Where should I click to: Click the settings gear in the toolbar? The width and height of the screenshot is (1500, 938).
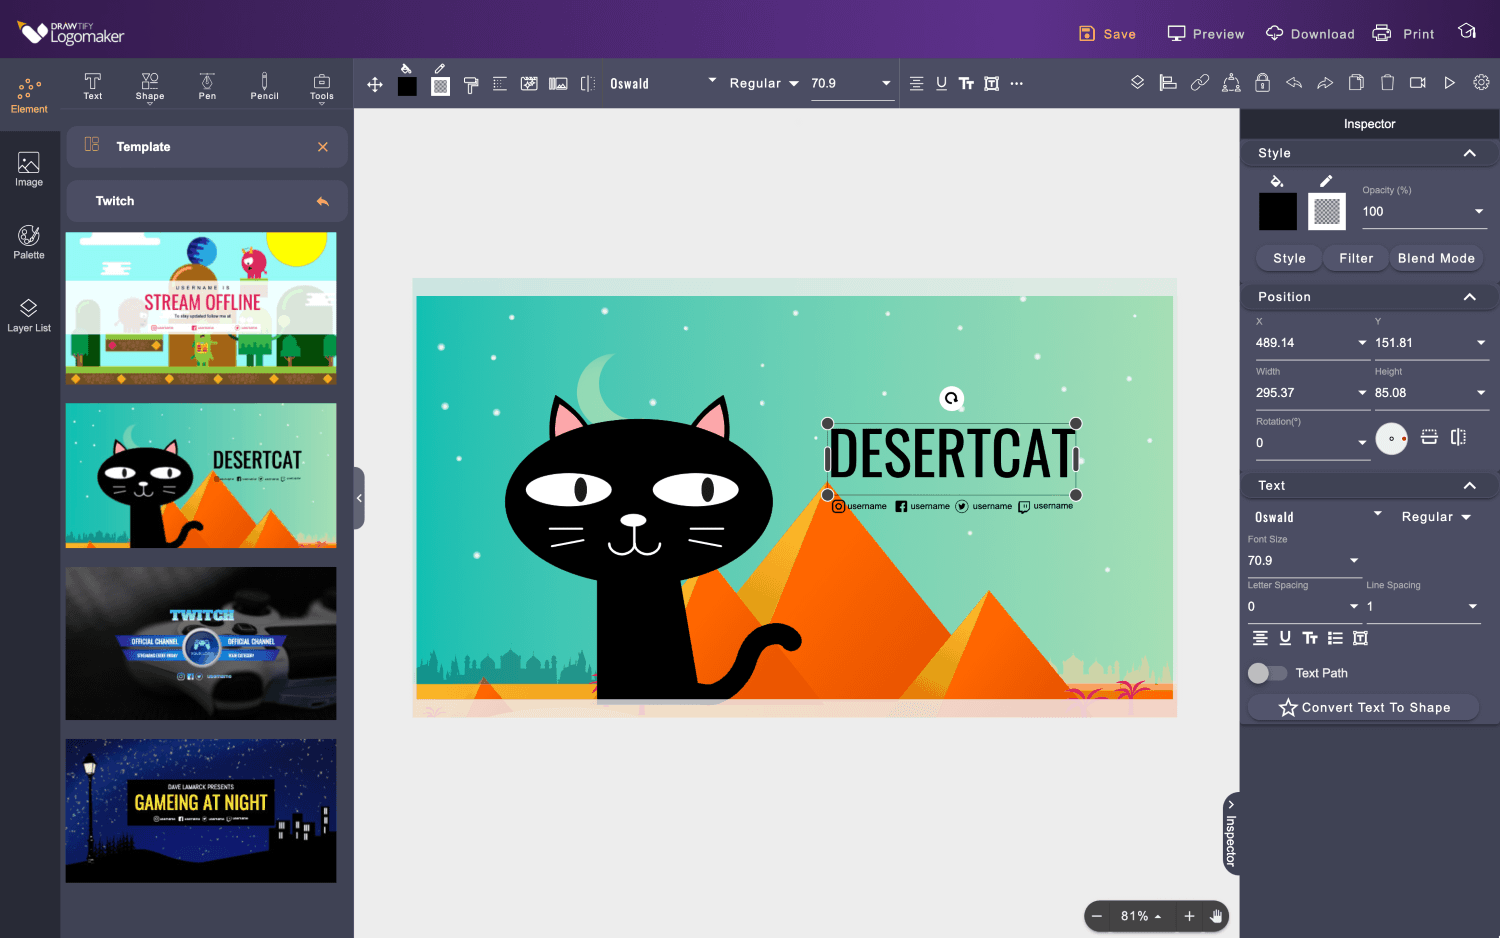pos(1481,83)
